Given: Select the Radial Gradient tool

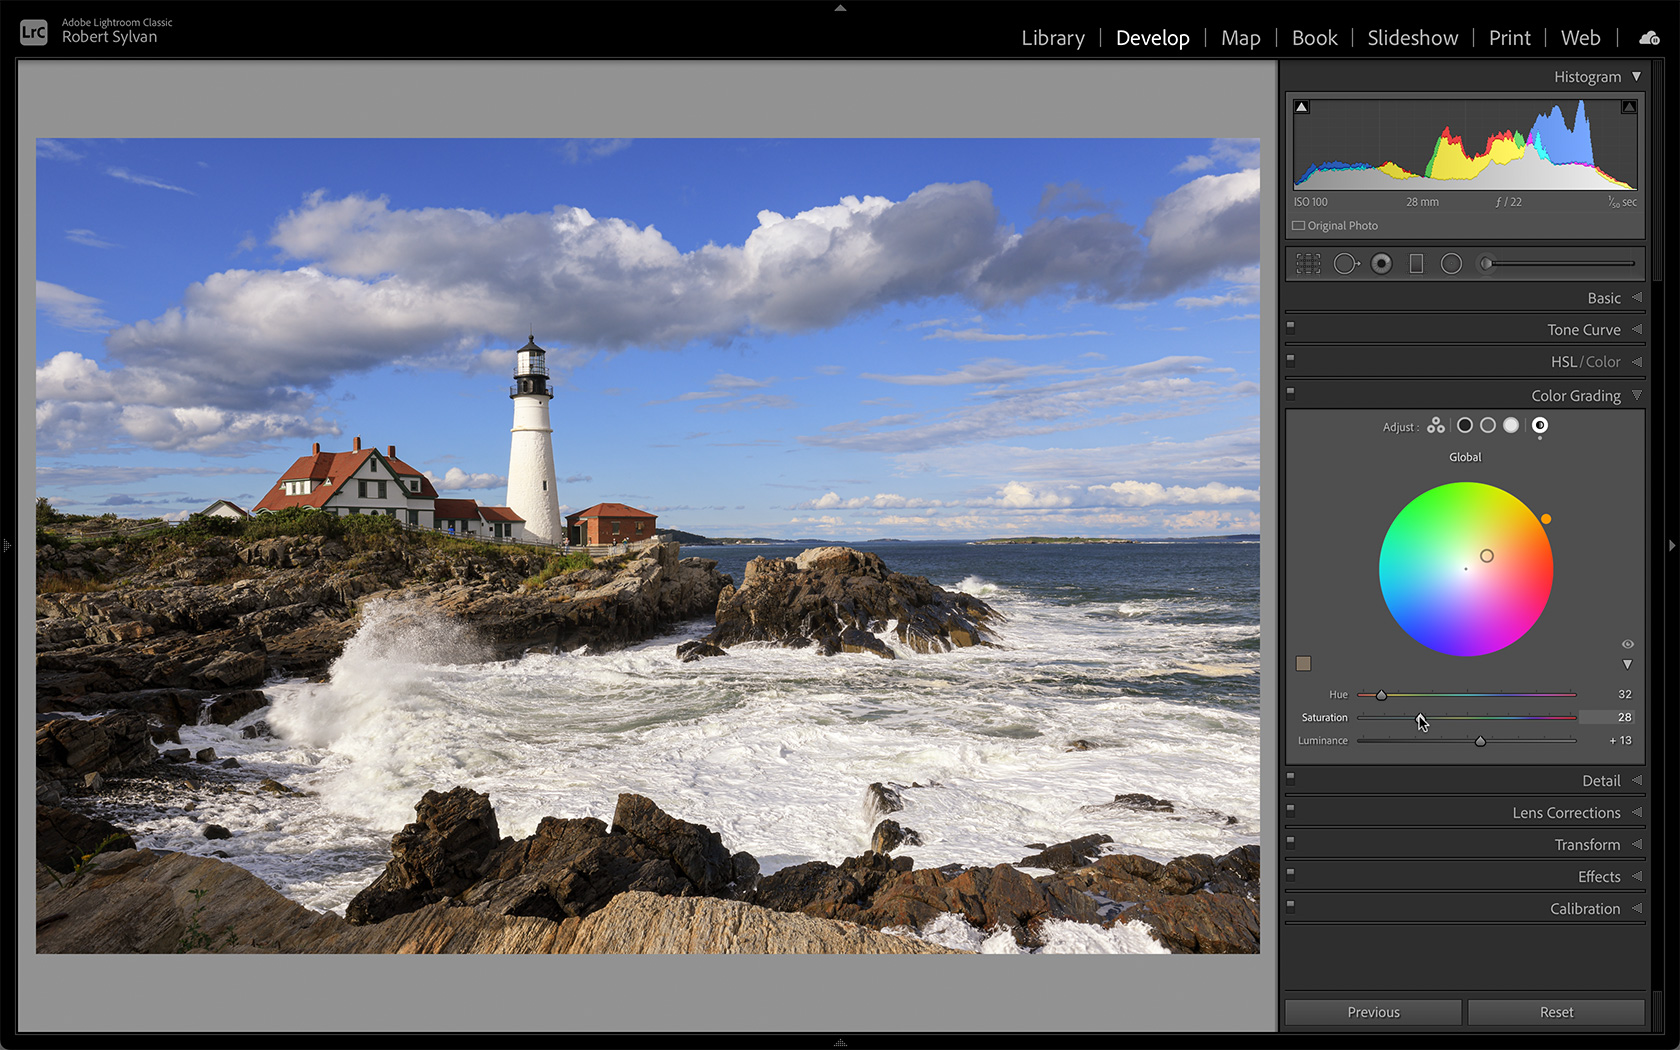Looking at the screenshot, I should (1451, 263).
